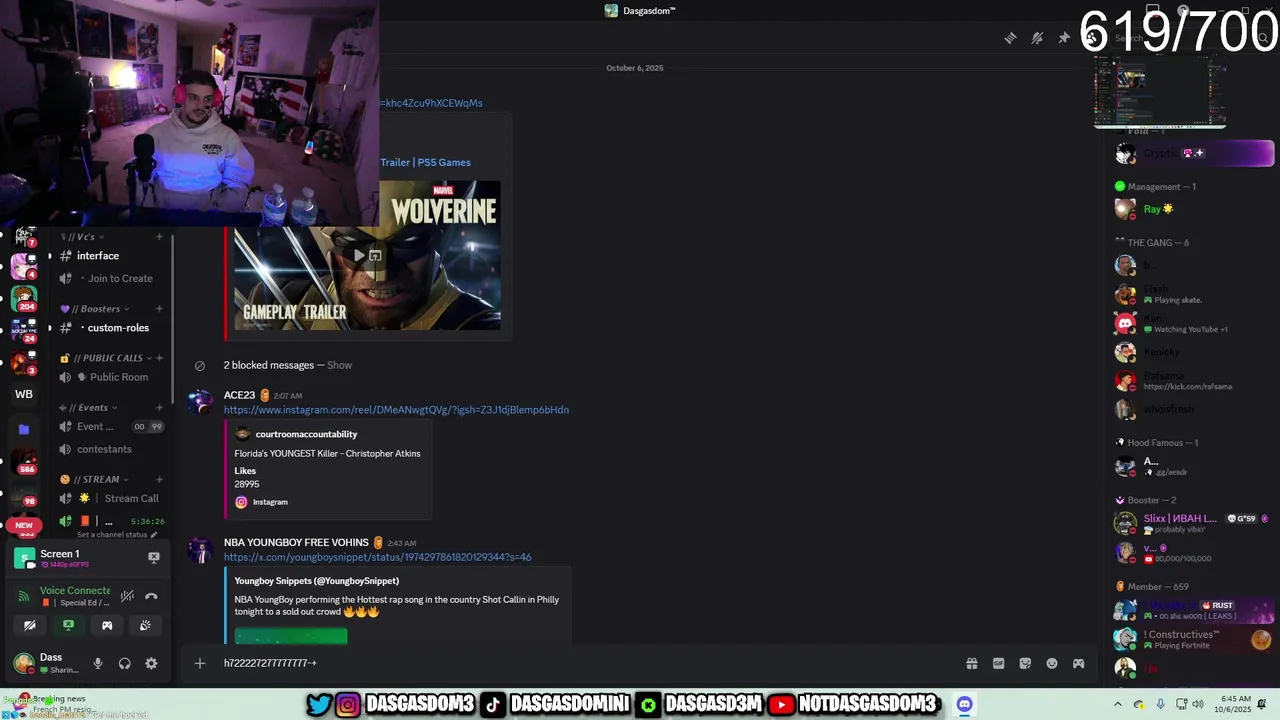Viewport: 1280px width, 720px height.
Task: Toggle noise suppression icon next to Voice Connected
Action: (127, 596)
